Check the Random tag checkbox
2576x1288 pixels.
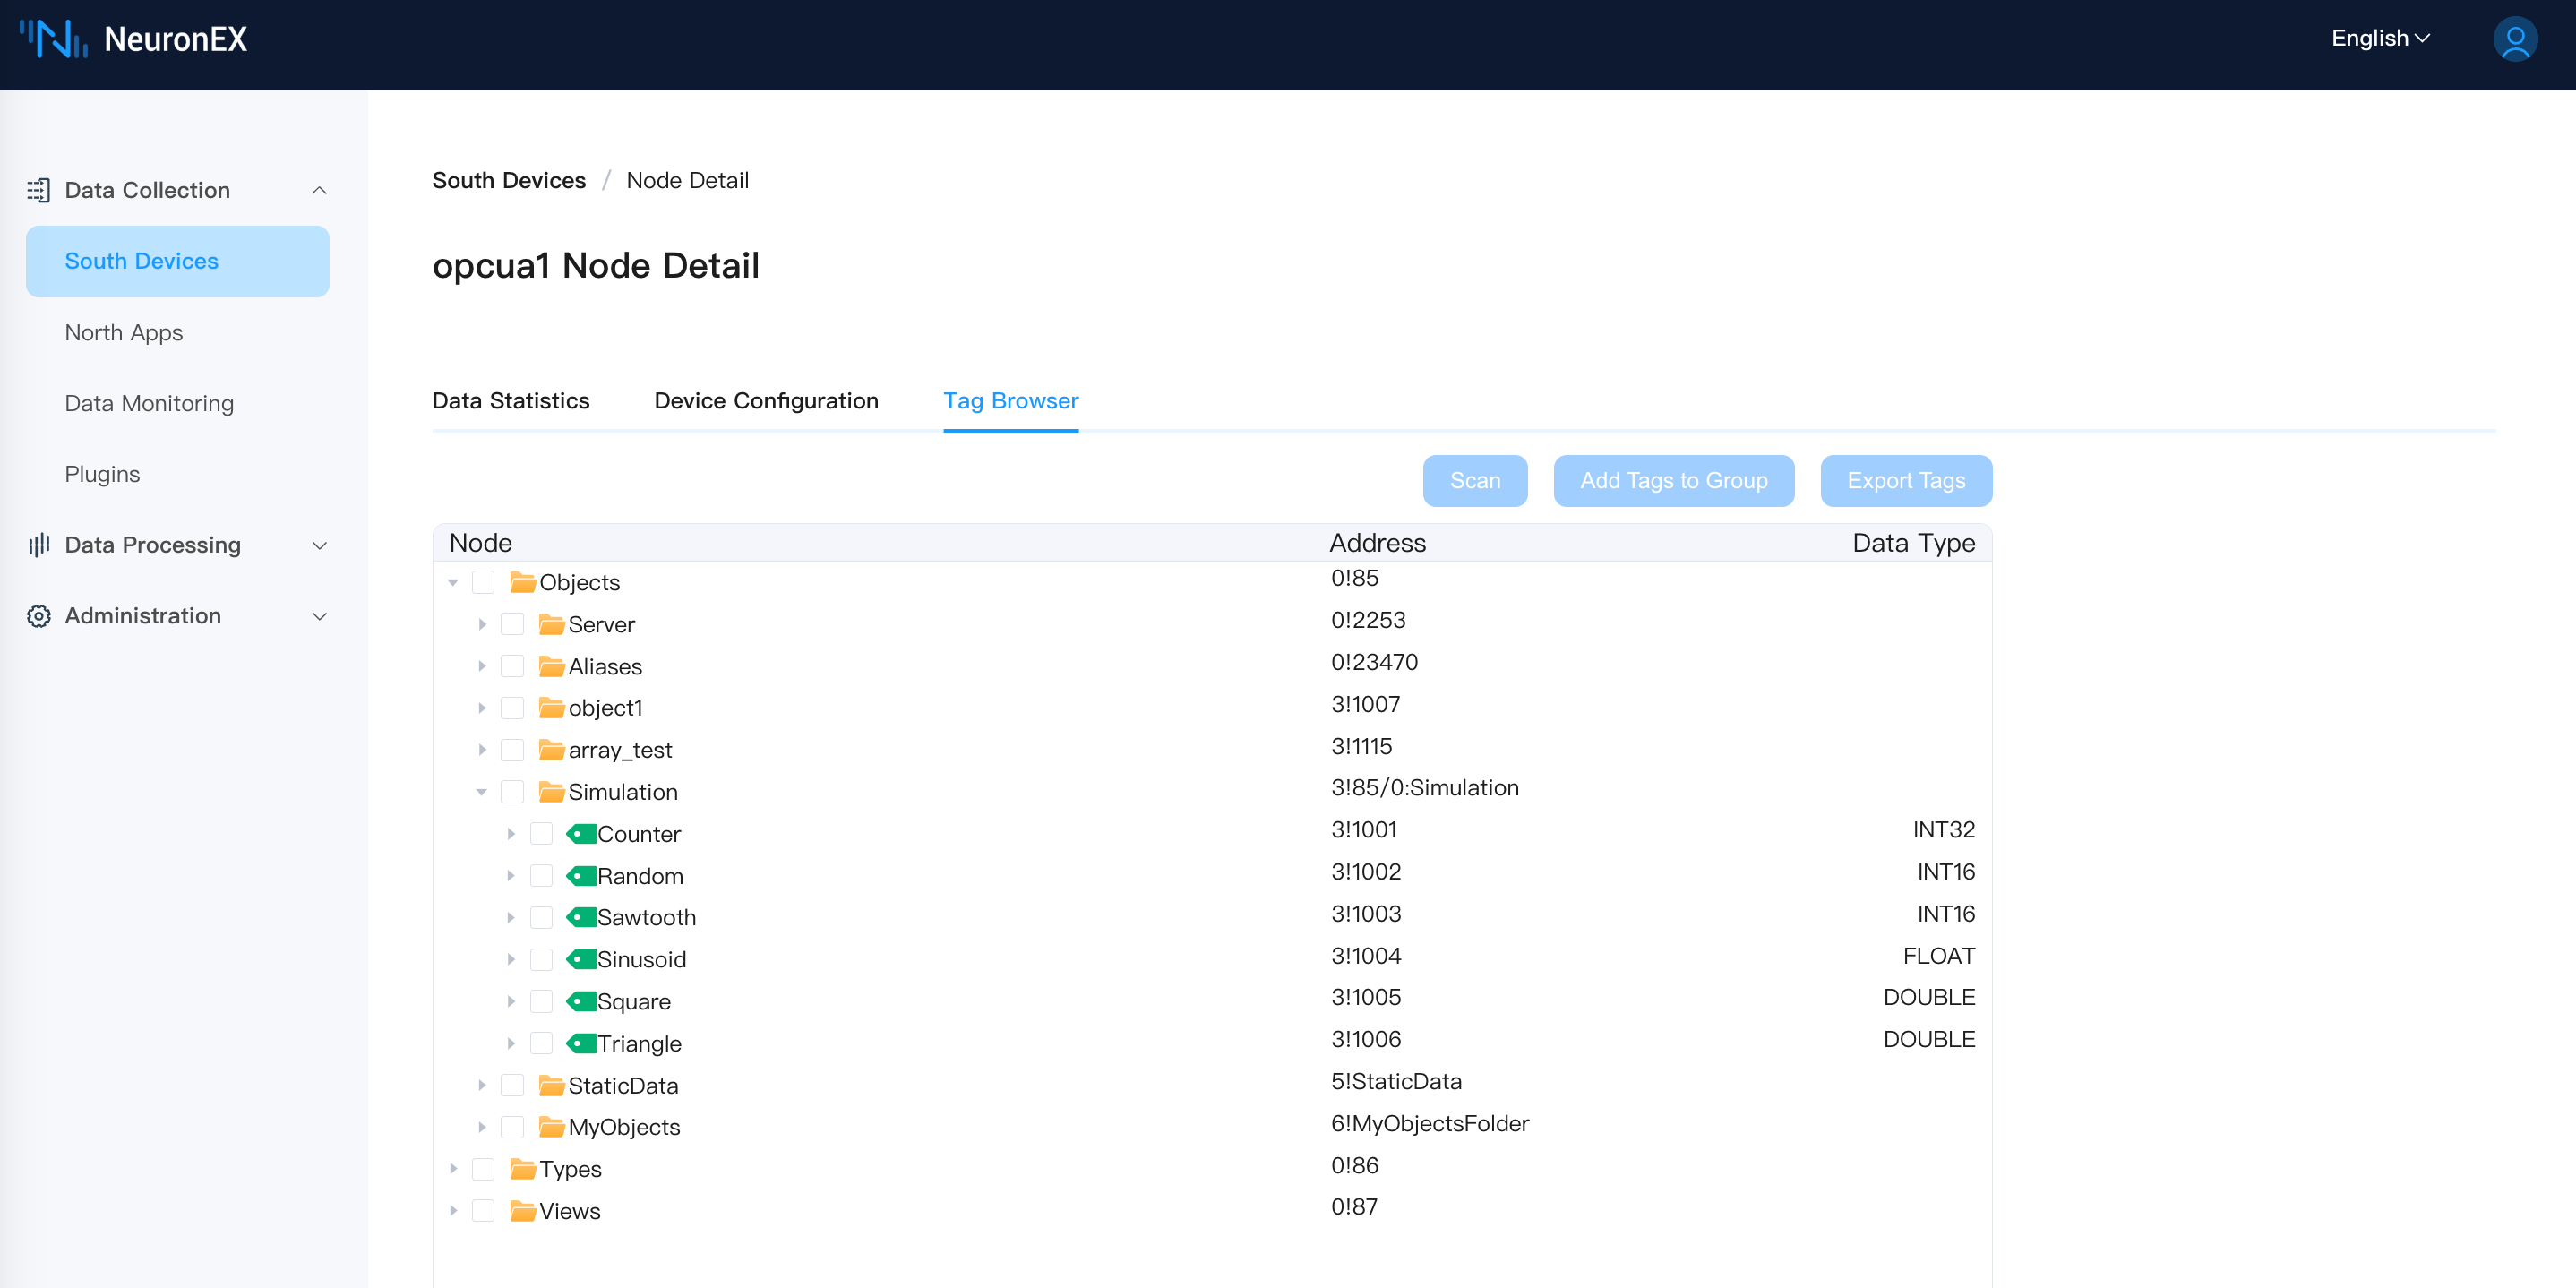point(541,876)
